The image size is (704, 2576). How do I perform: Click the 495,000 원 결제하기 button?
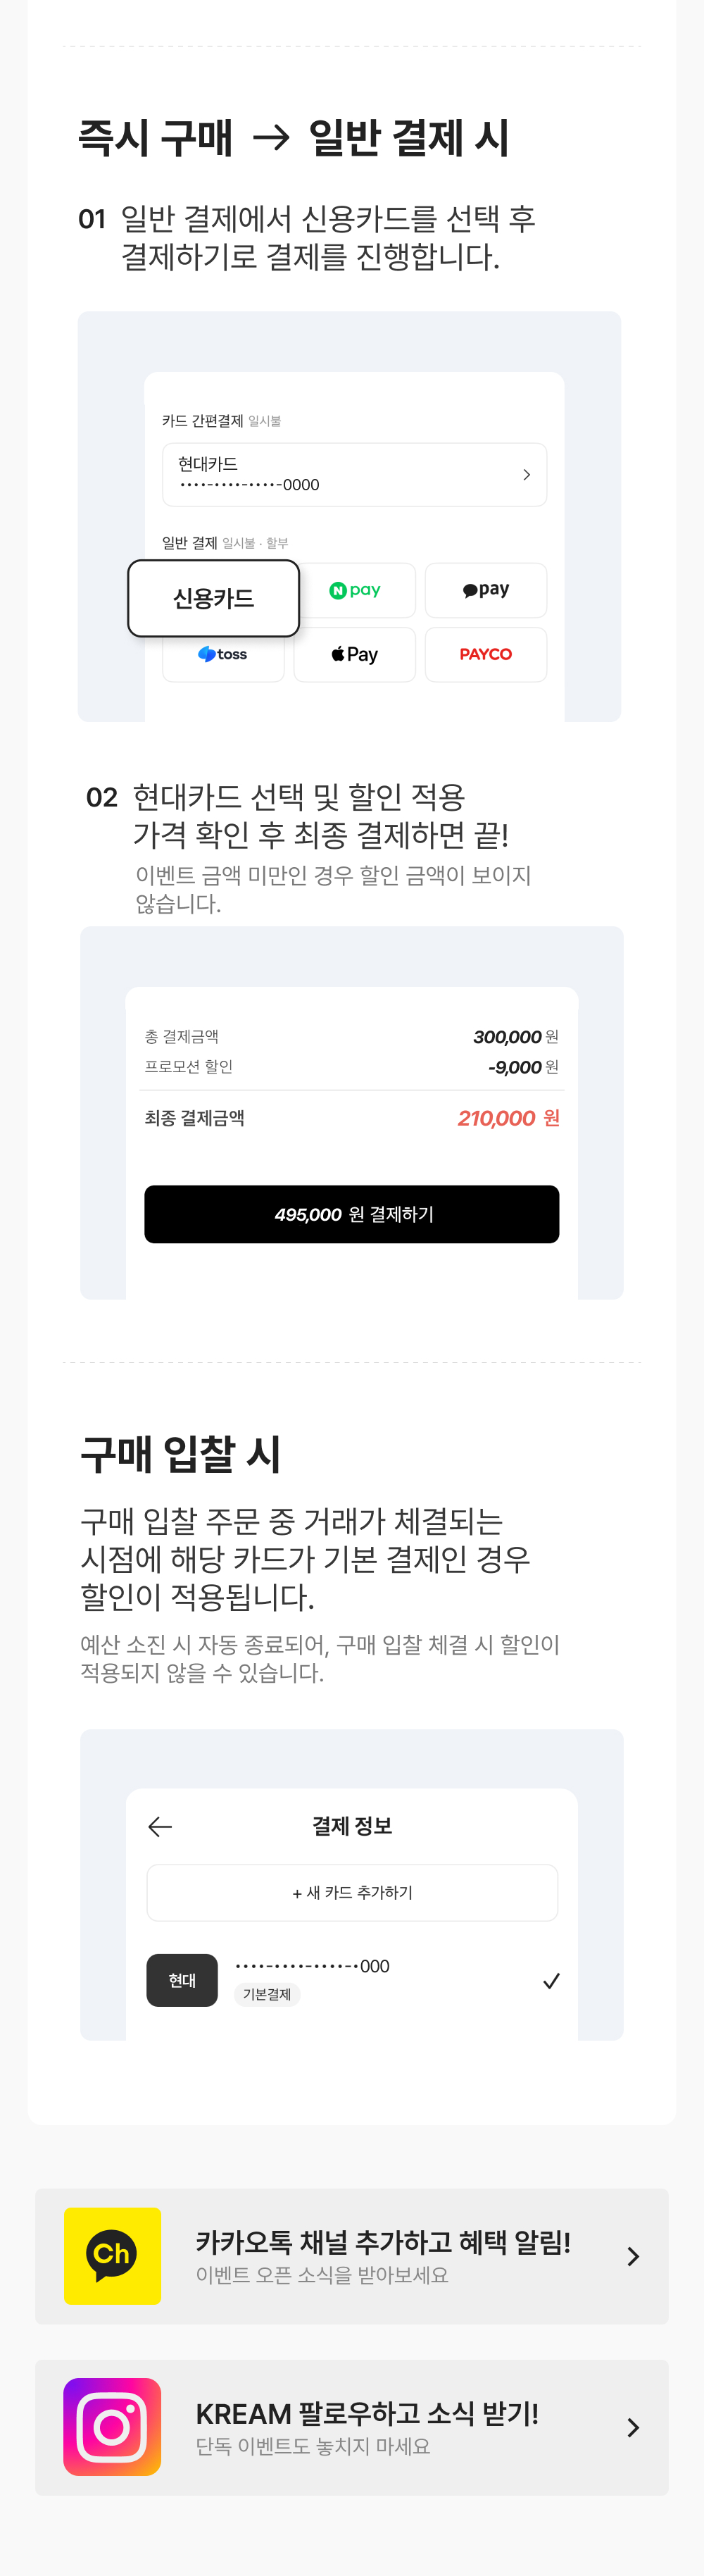(x=352, y=1214)
